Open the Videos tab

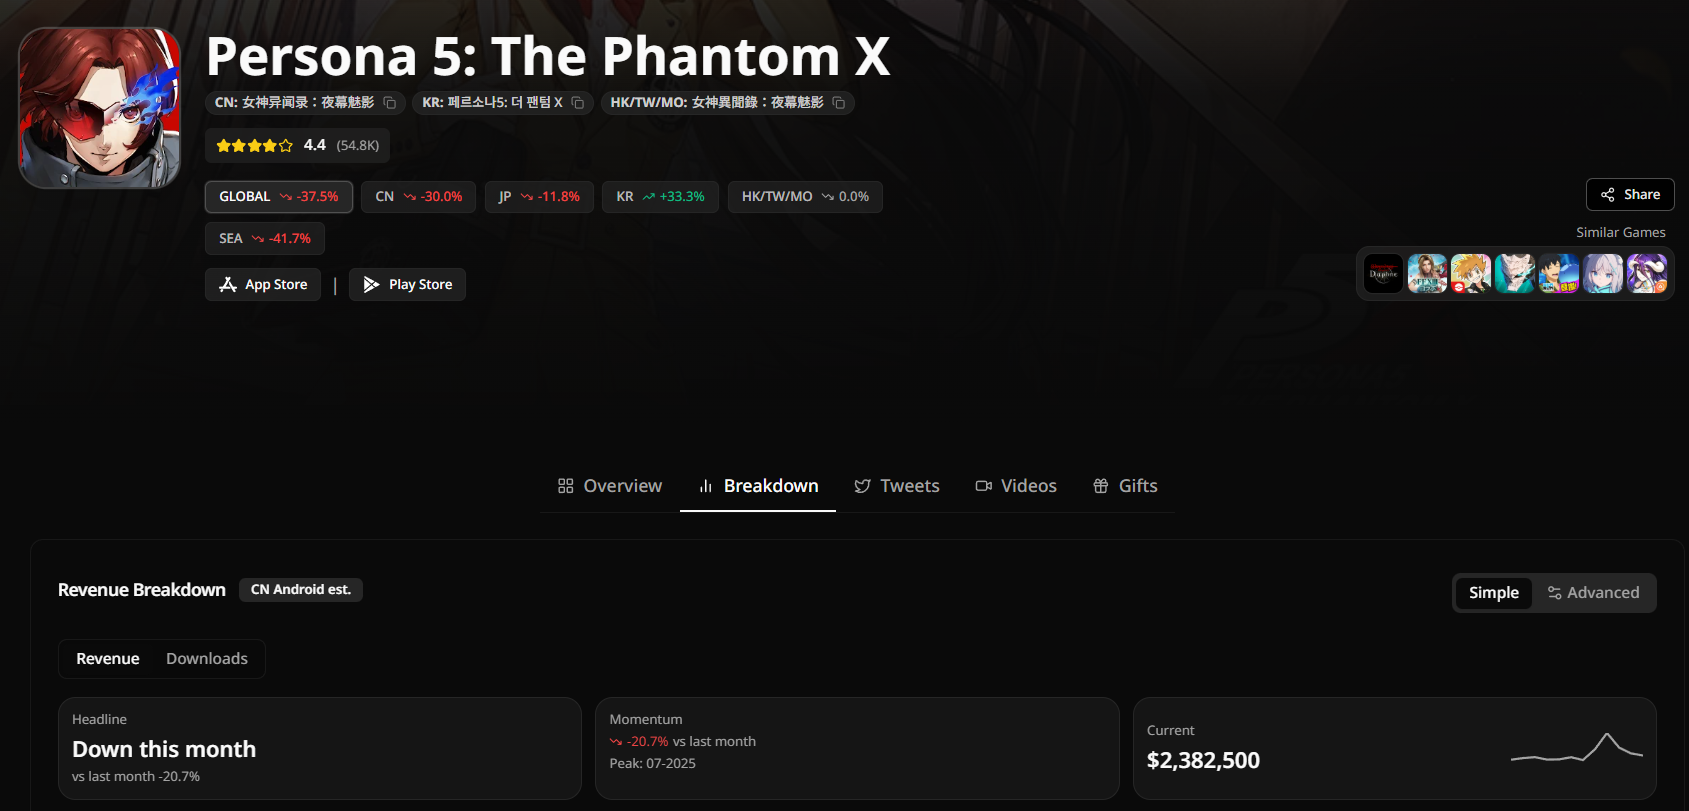pos(1016,486)
